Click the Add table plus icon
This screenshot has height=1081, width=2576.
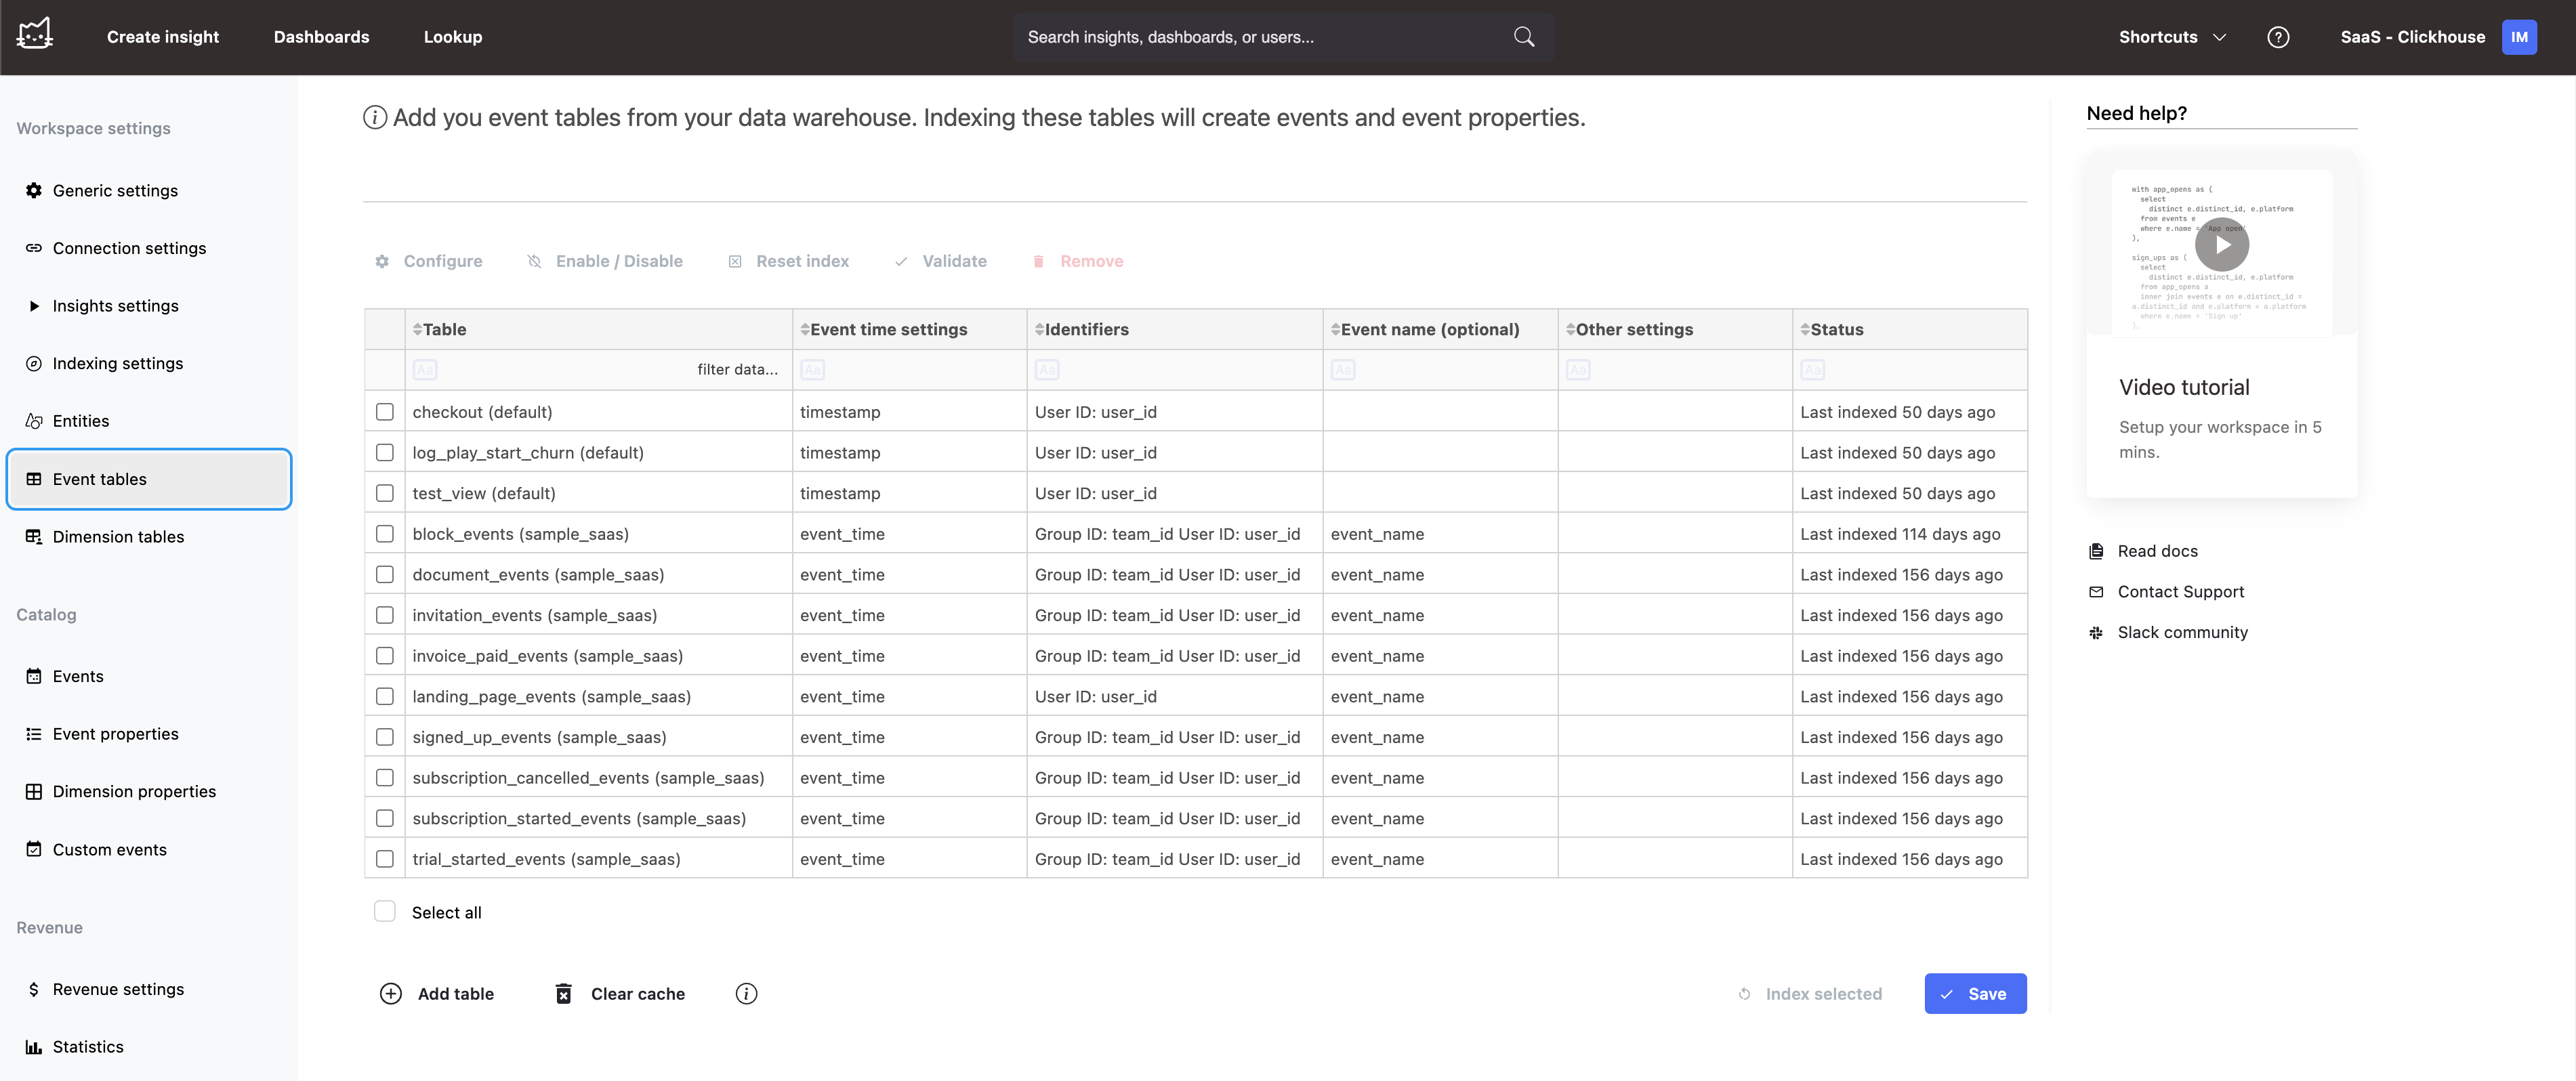[390, 993]
